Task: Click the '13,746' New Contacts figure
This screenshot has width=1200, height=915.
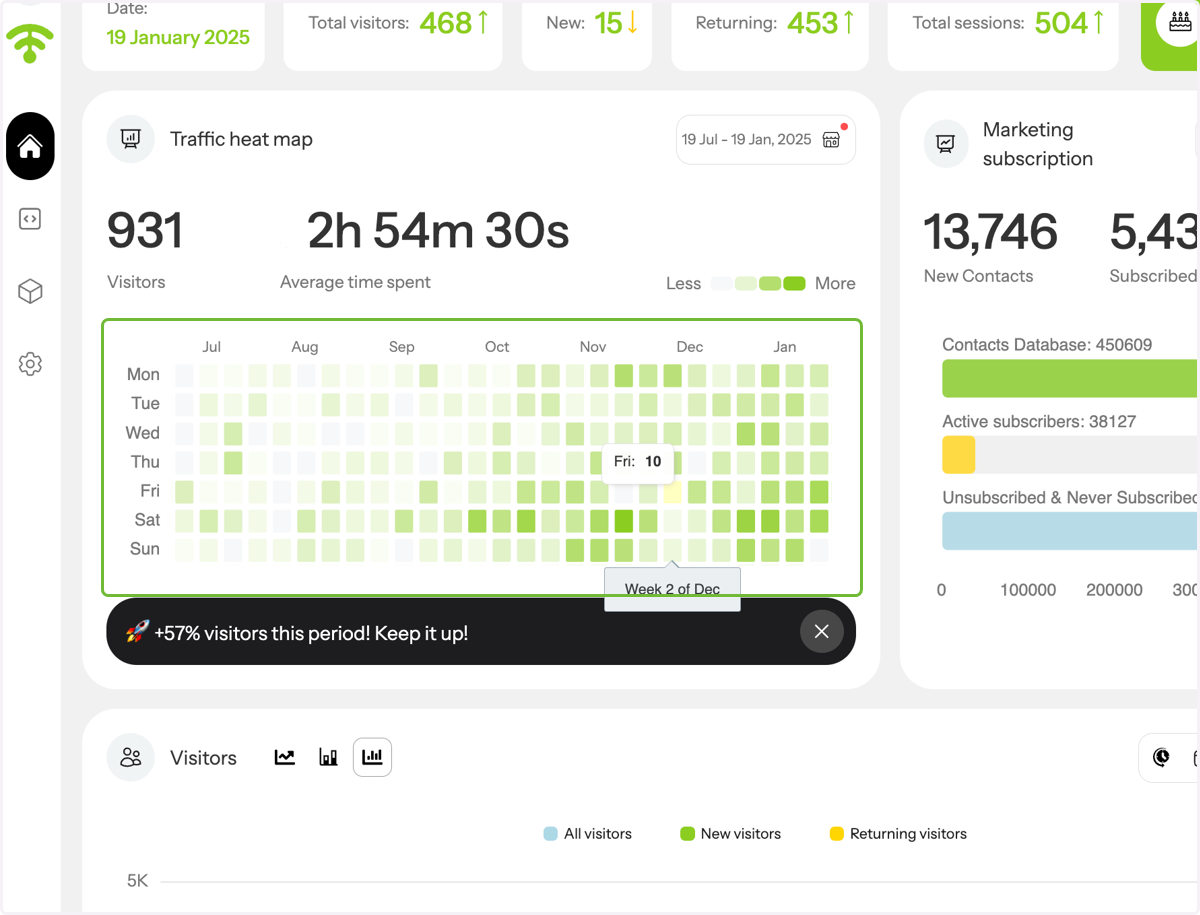Action: pyautogui.click(x=990, y=232)
